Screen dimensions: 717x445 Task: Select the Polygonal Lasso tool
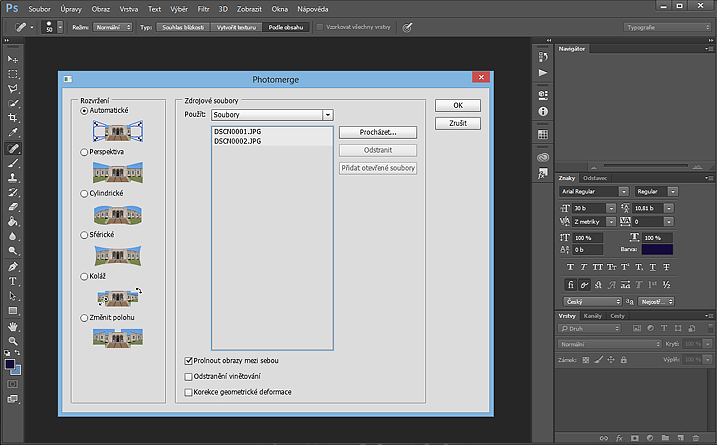tap(13, 89)
